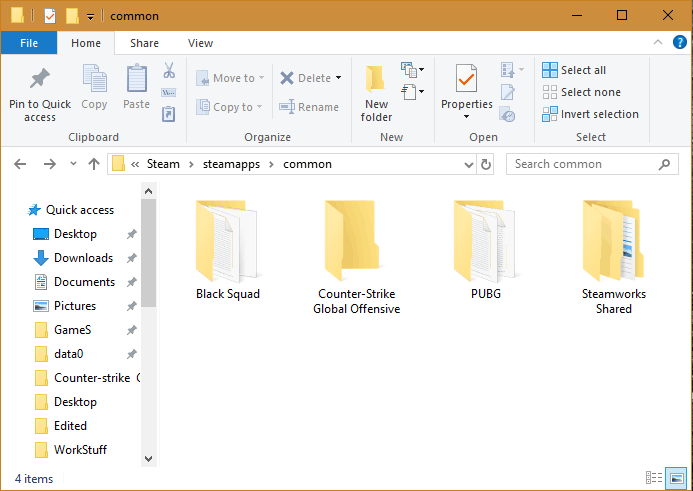Click Steam in the address breadcrumb
The width and height of the screenshot is (693, 491).
(163, 164)
